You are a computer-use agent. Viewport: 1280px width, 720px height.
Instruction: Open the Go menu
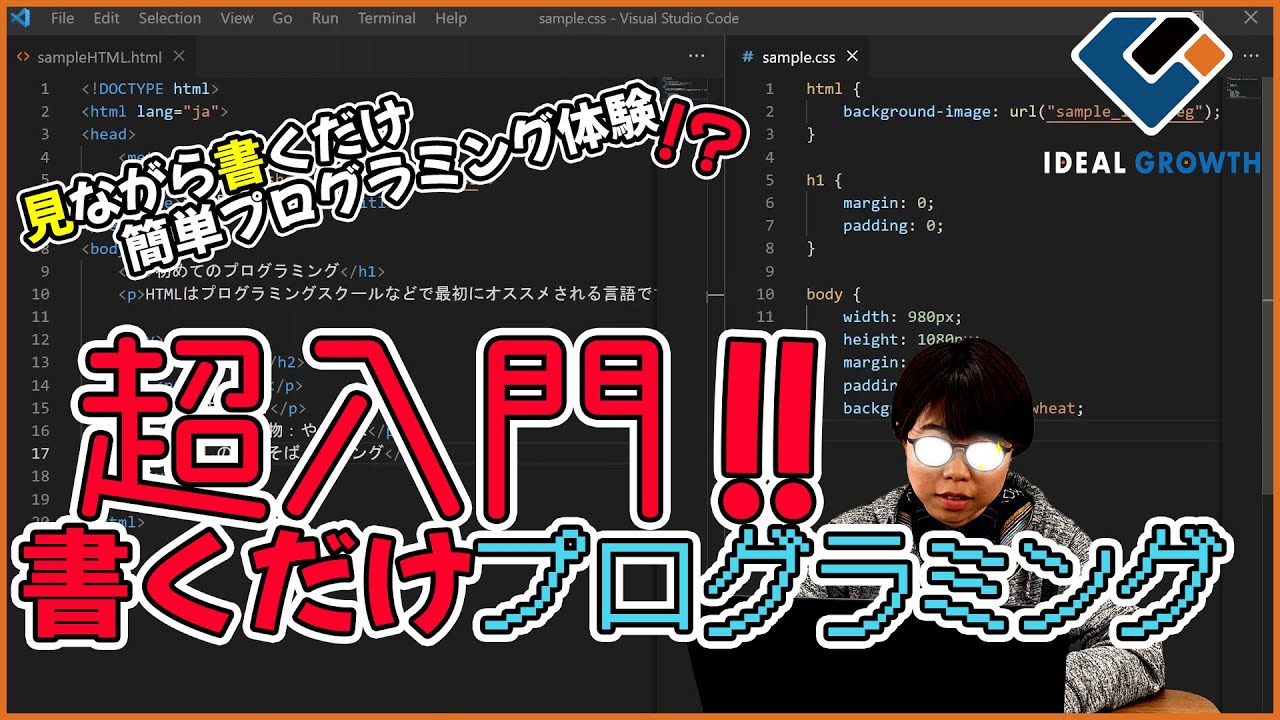(283, 18)
